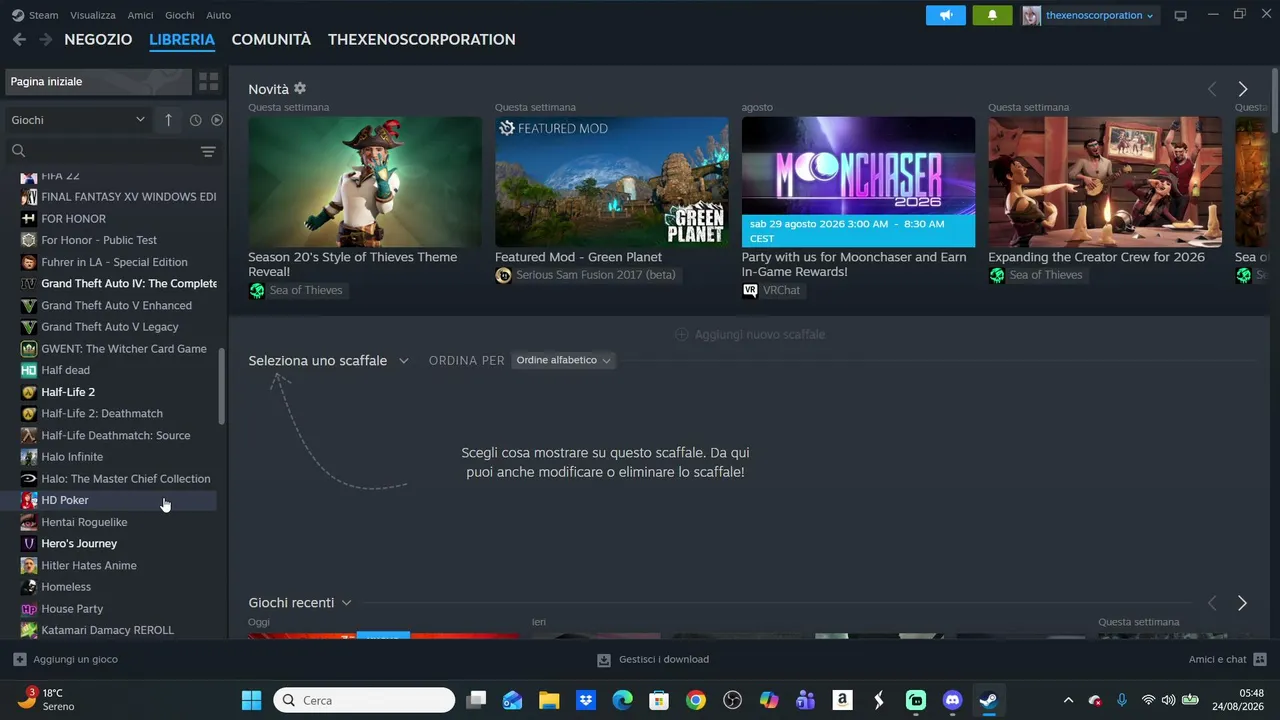This screenshot has width=1280, height=720.
Task: Select GWENT: The Witcher Card Game
Action: [119, 349]
